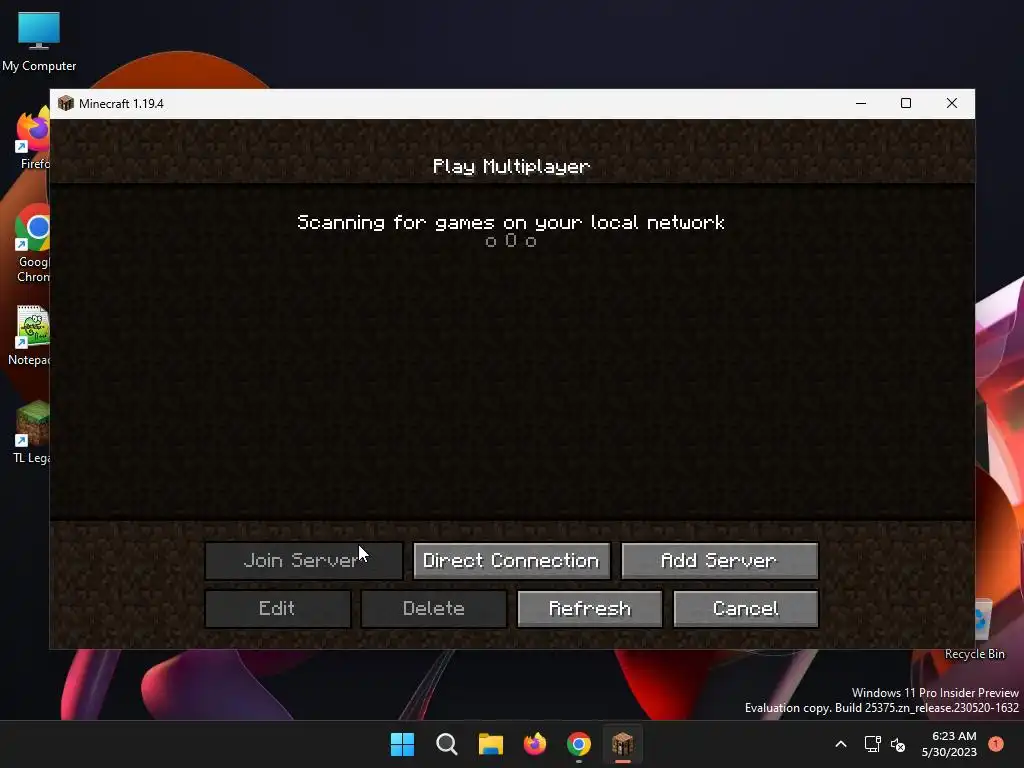
Task: Select the Recycle Bin desktop icon
Action: (978, 630)
